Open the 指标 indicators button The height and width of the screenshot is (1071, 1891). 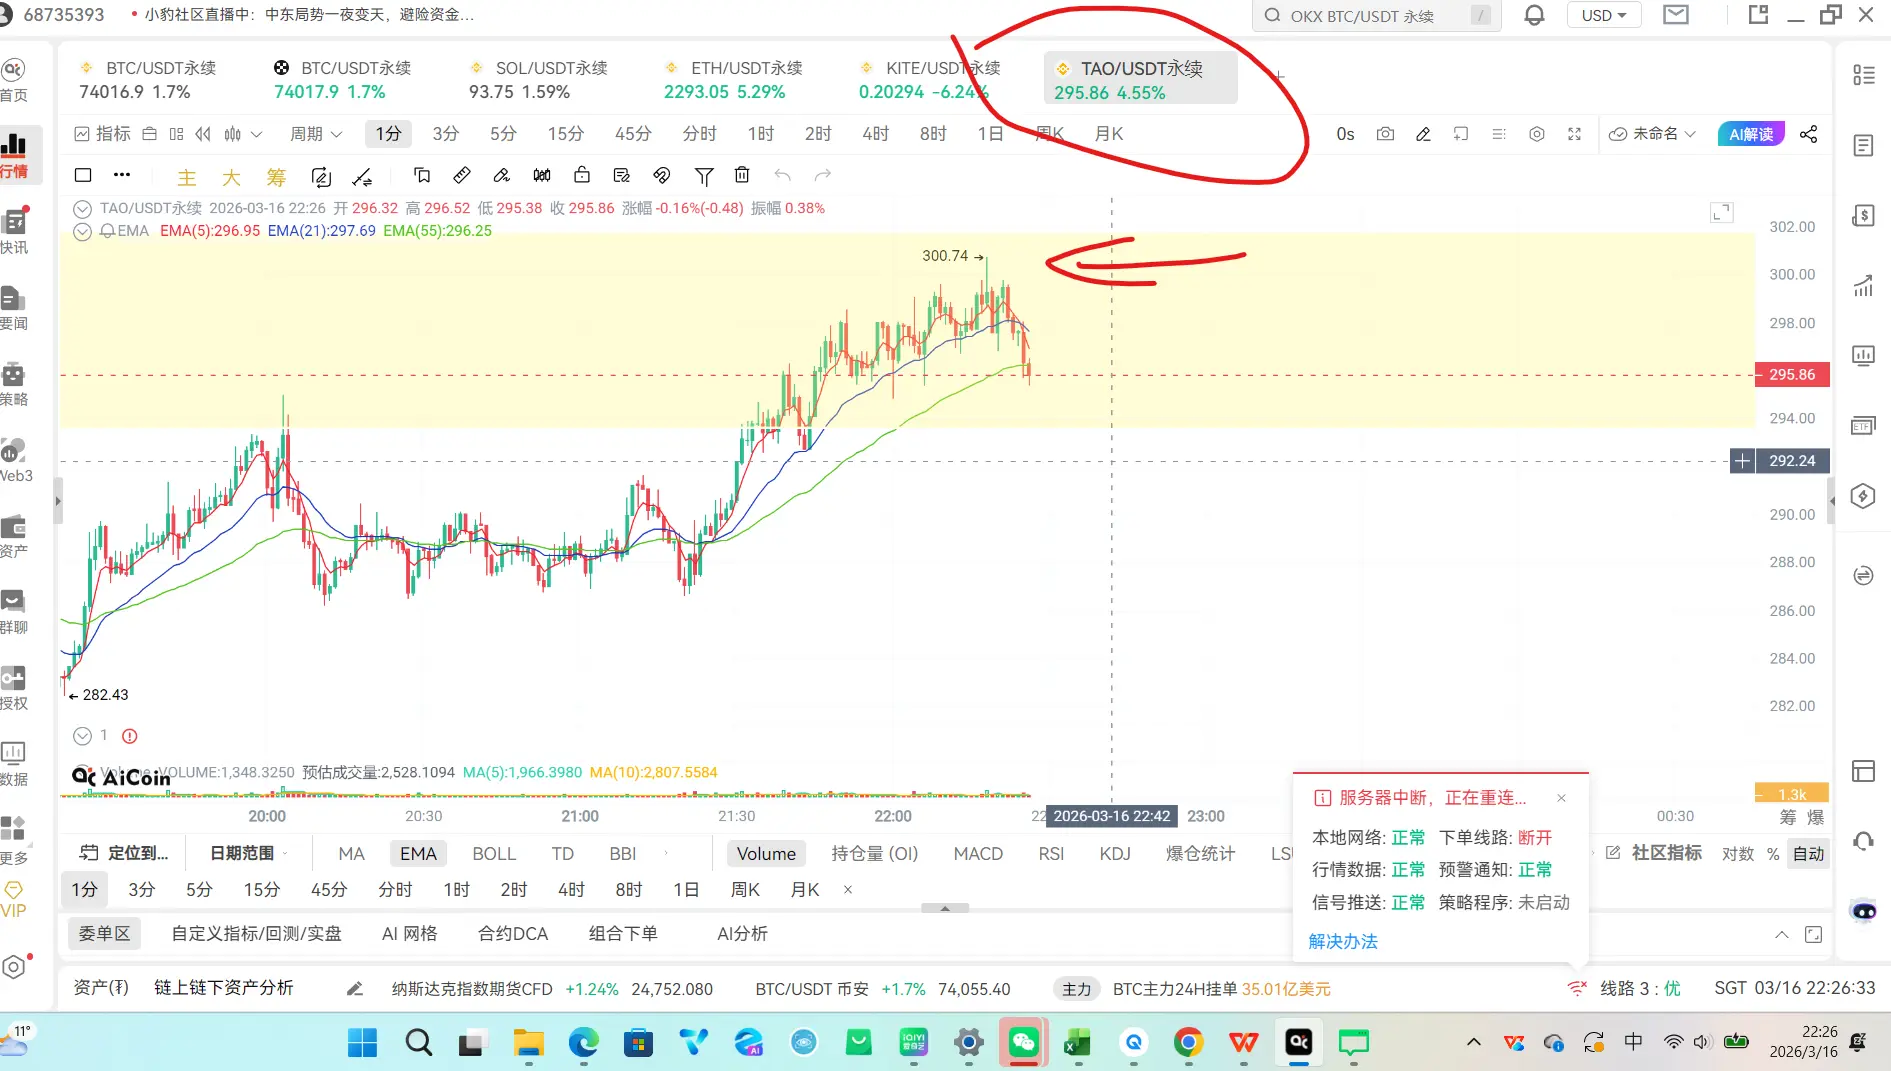pos(103,134)
